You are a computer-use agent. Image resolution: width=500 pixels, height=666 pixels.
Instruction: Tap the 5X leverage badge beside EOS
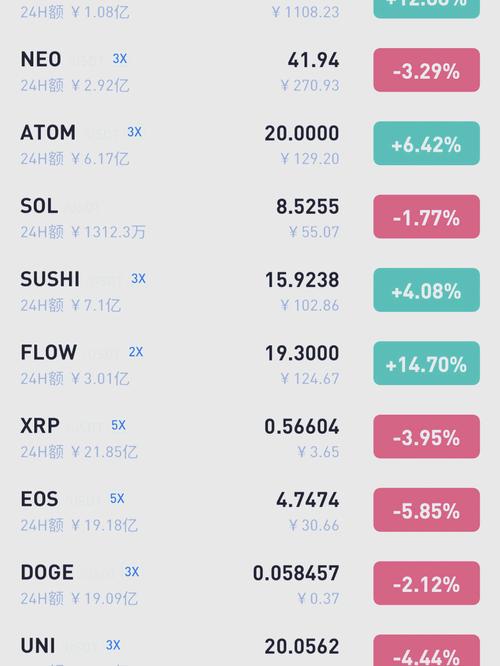pyautogui.click(x=117, y=498)
